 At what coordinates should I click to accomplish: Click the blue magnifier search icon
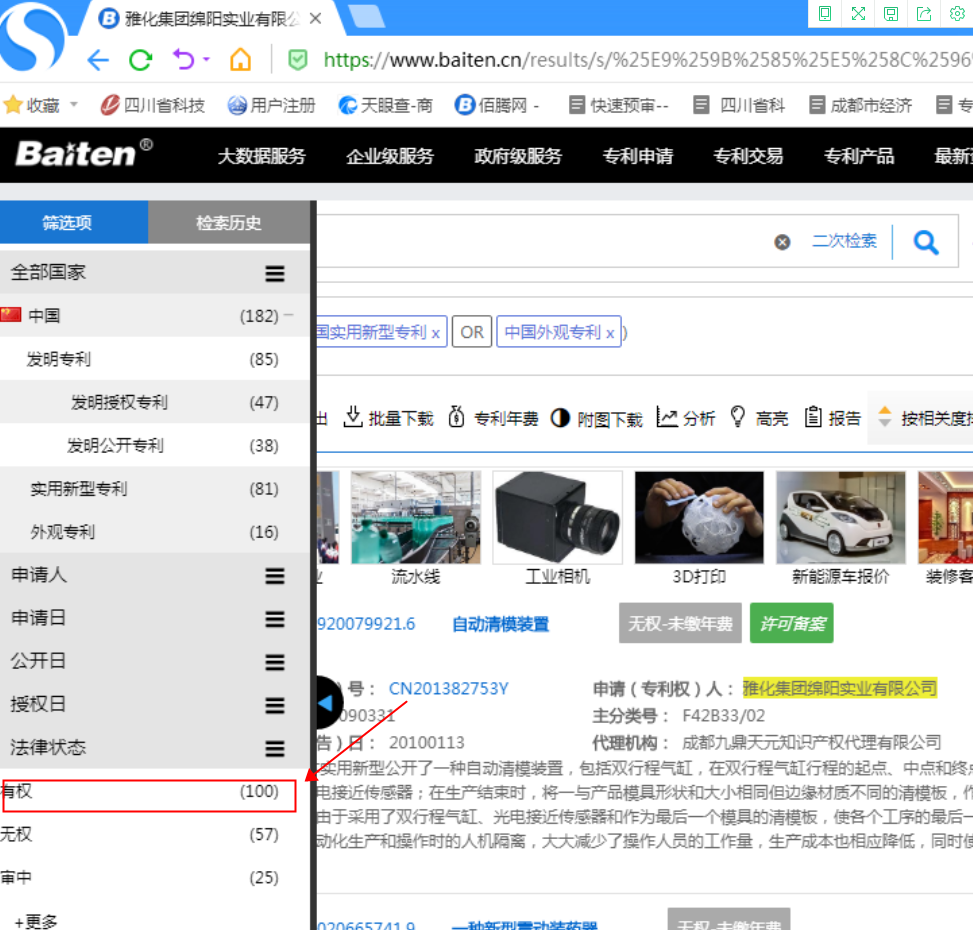(x=926, y=242)
